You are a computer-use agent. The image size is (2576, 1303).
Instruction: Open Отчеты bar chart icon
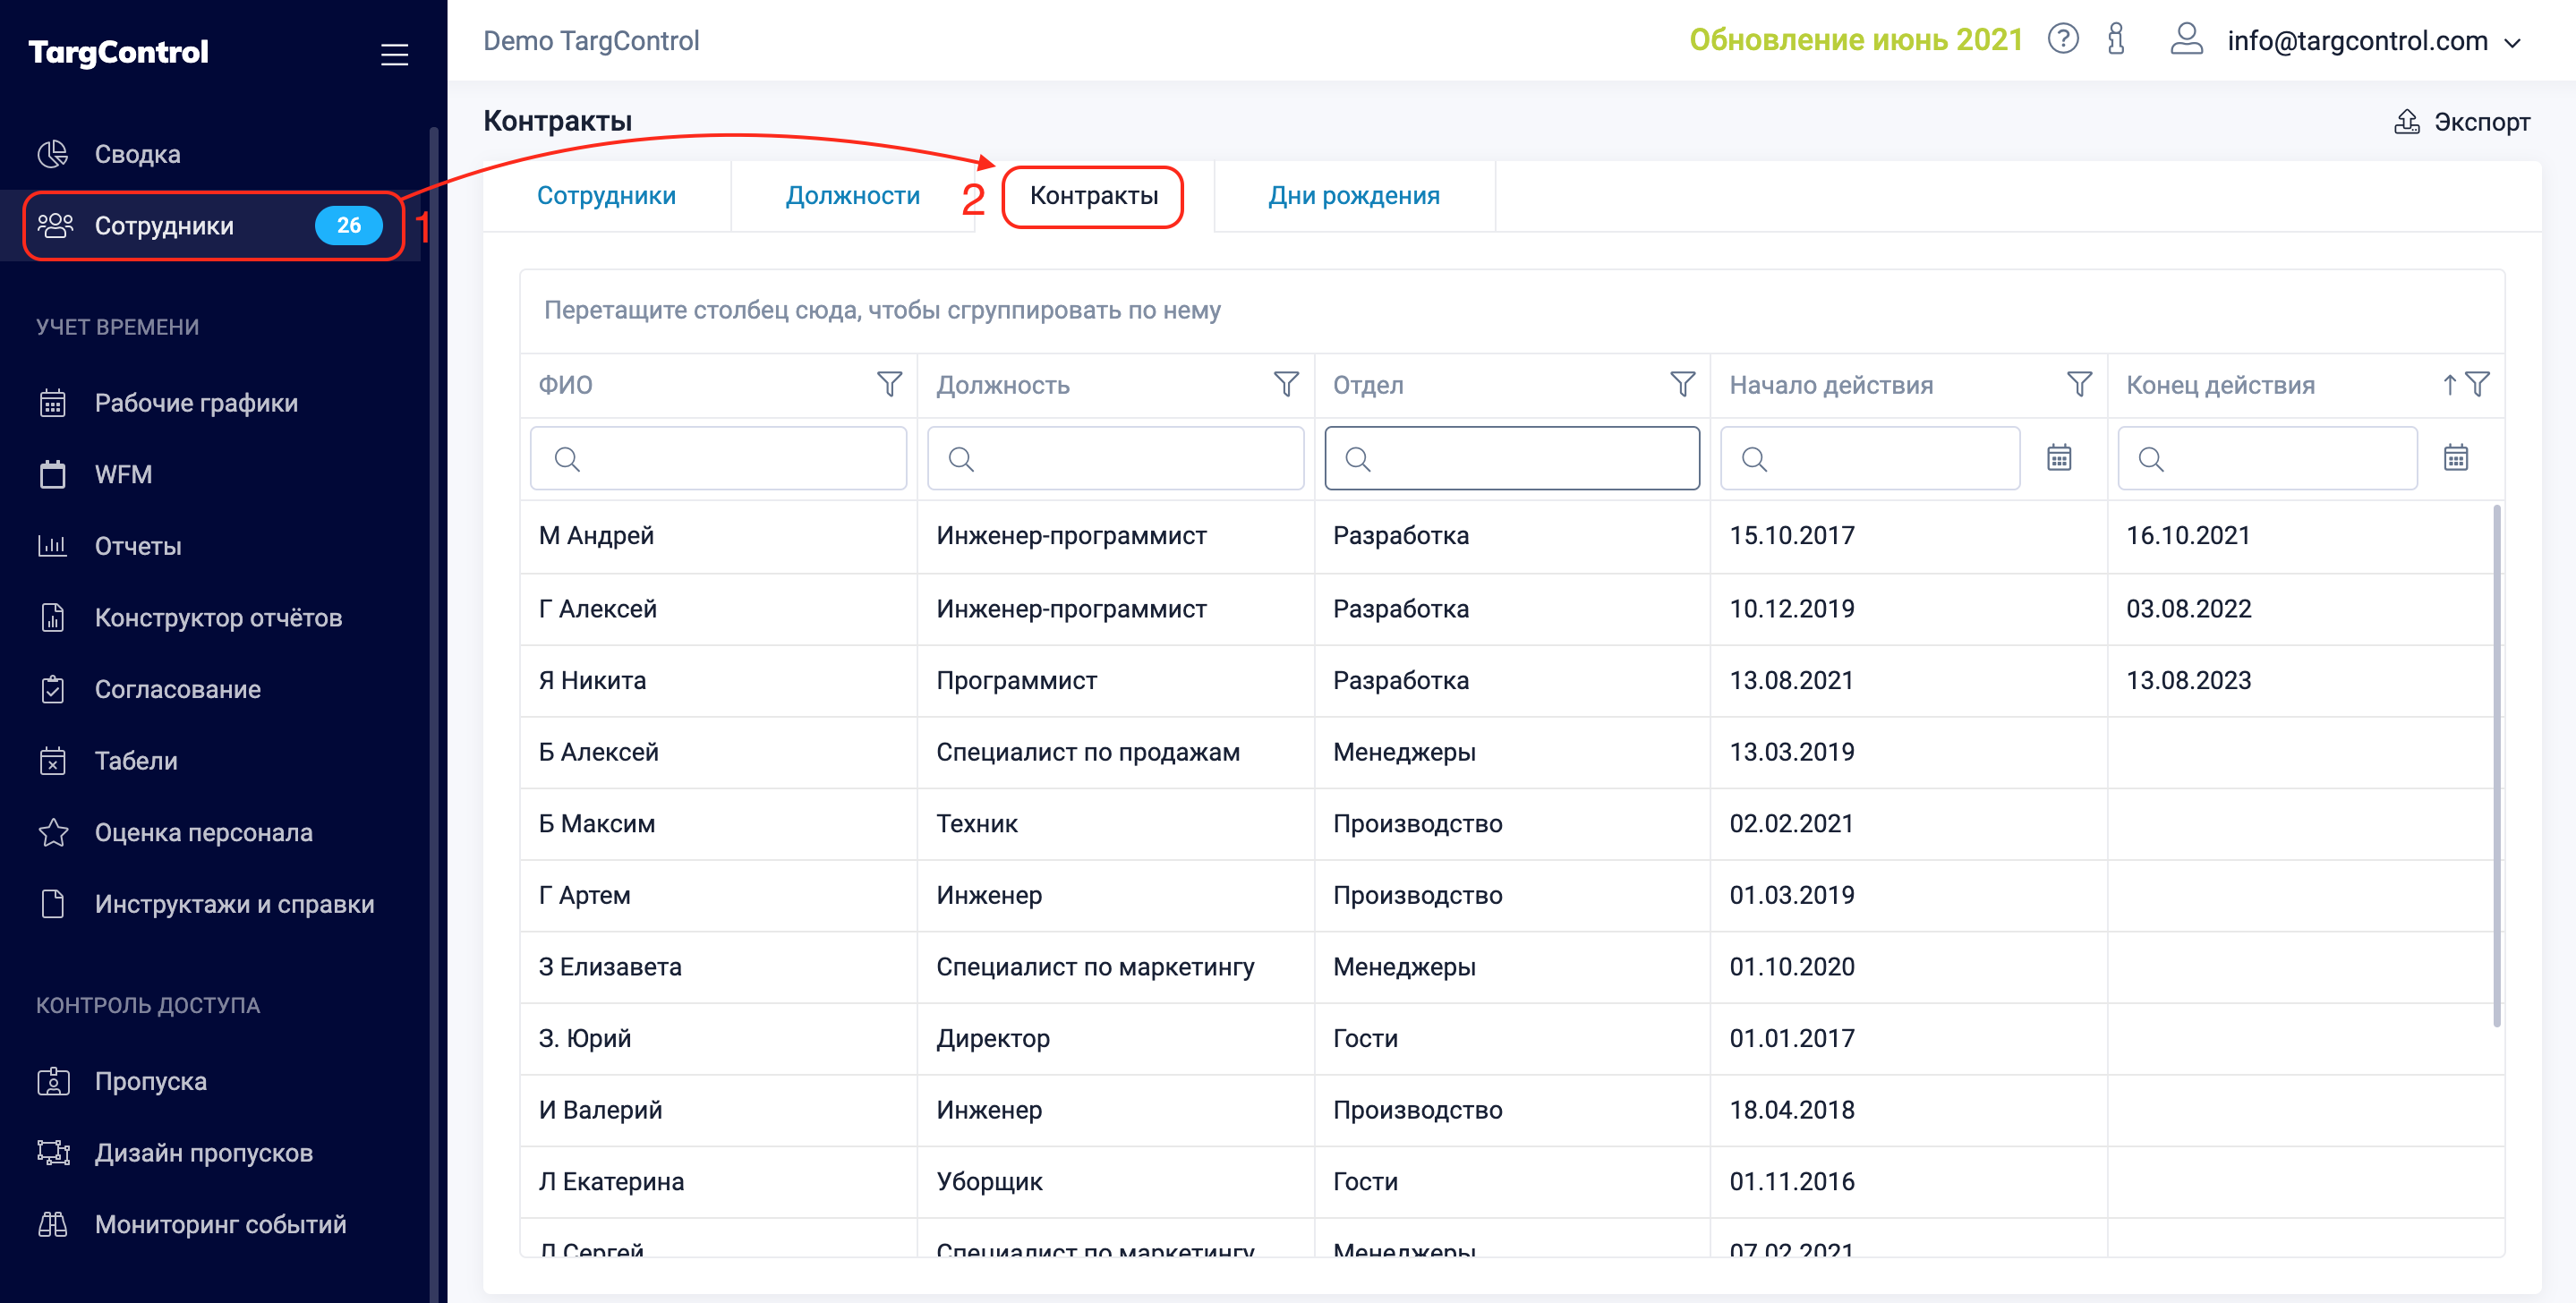pos(53,546)
